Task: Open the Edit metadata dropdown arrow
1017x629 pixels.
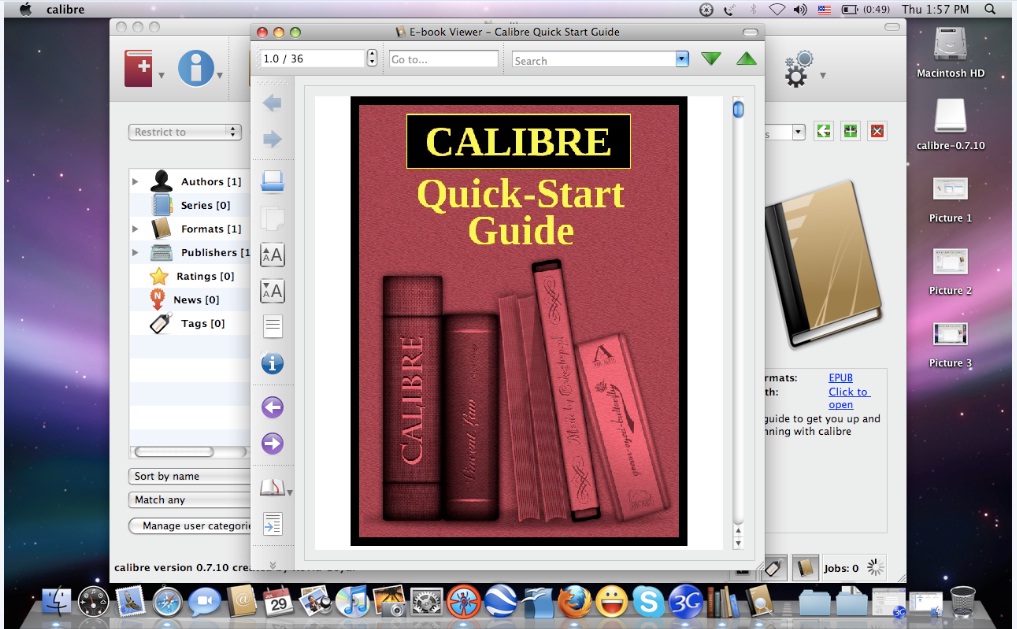Action: pos(220,76)
